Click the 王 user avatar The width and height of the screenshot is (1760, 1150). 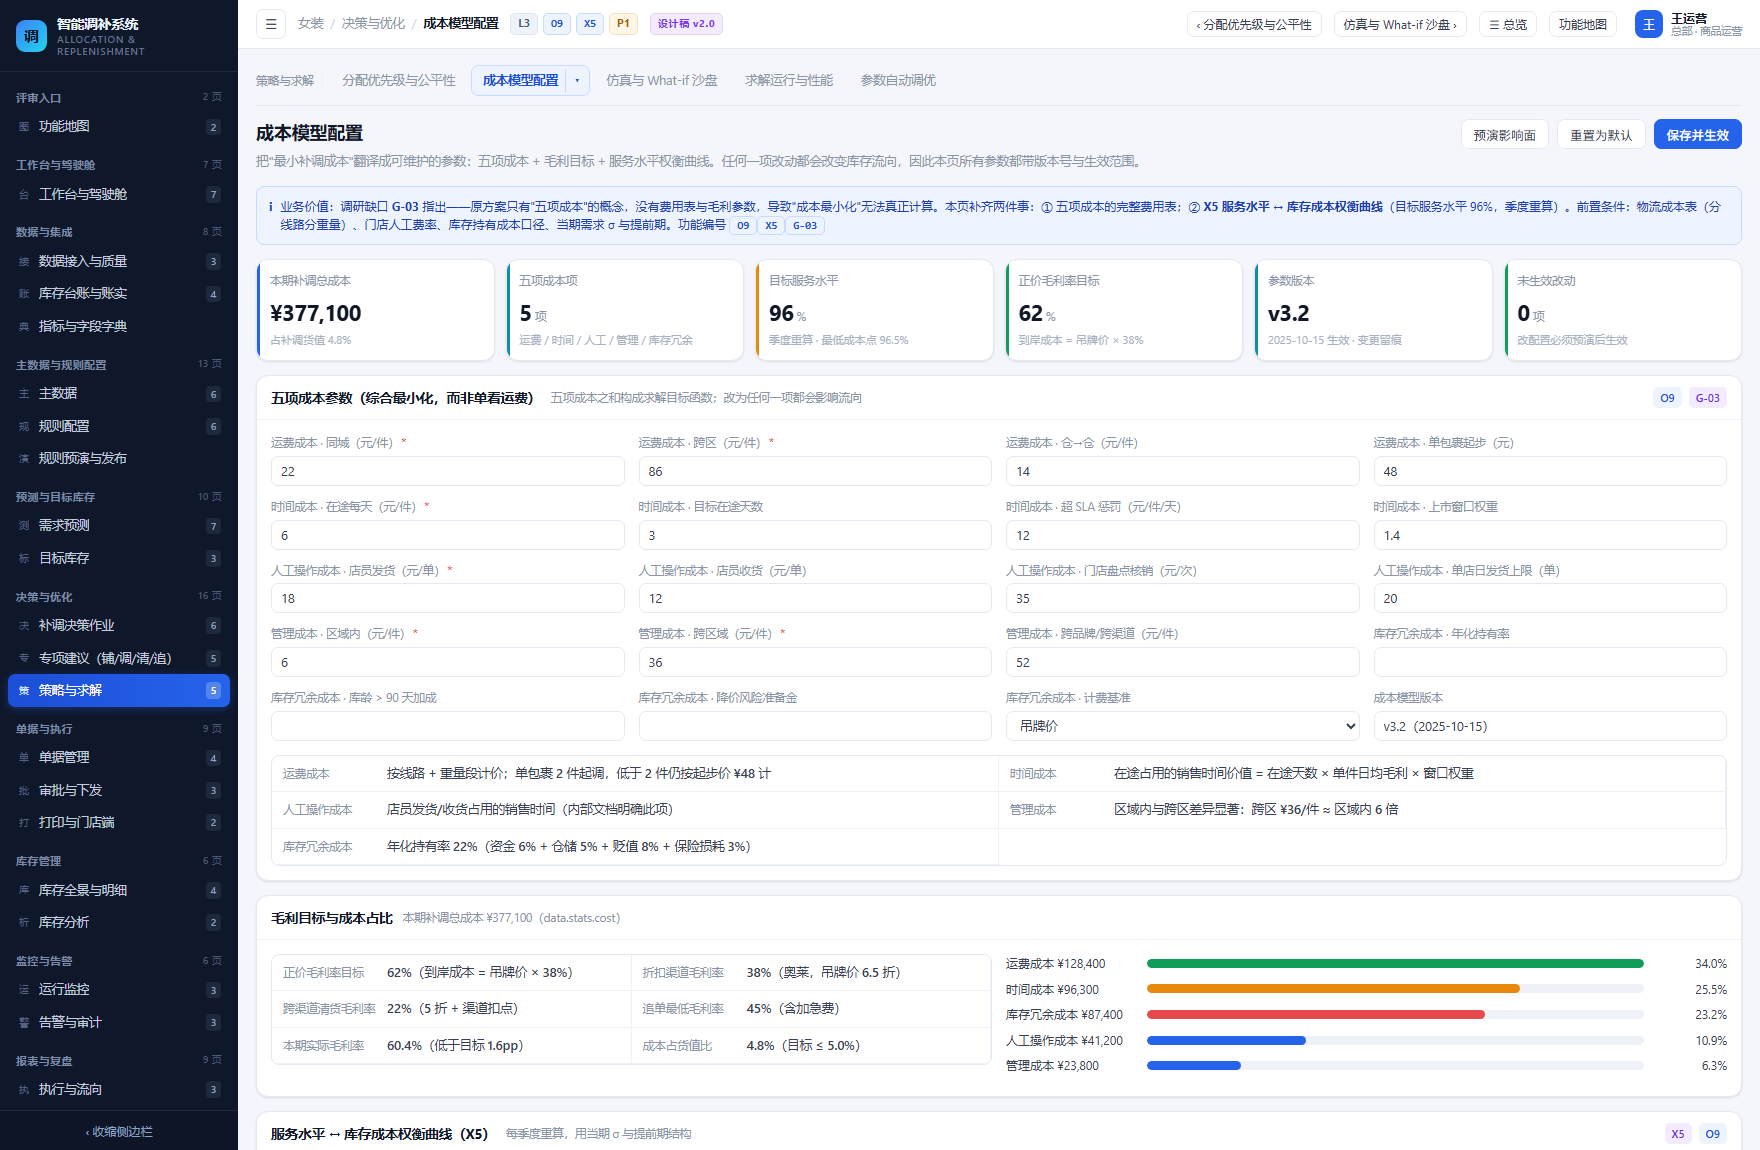(1648, 24)
